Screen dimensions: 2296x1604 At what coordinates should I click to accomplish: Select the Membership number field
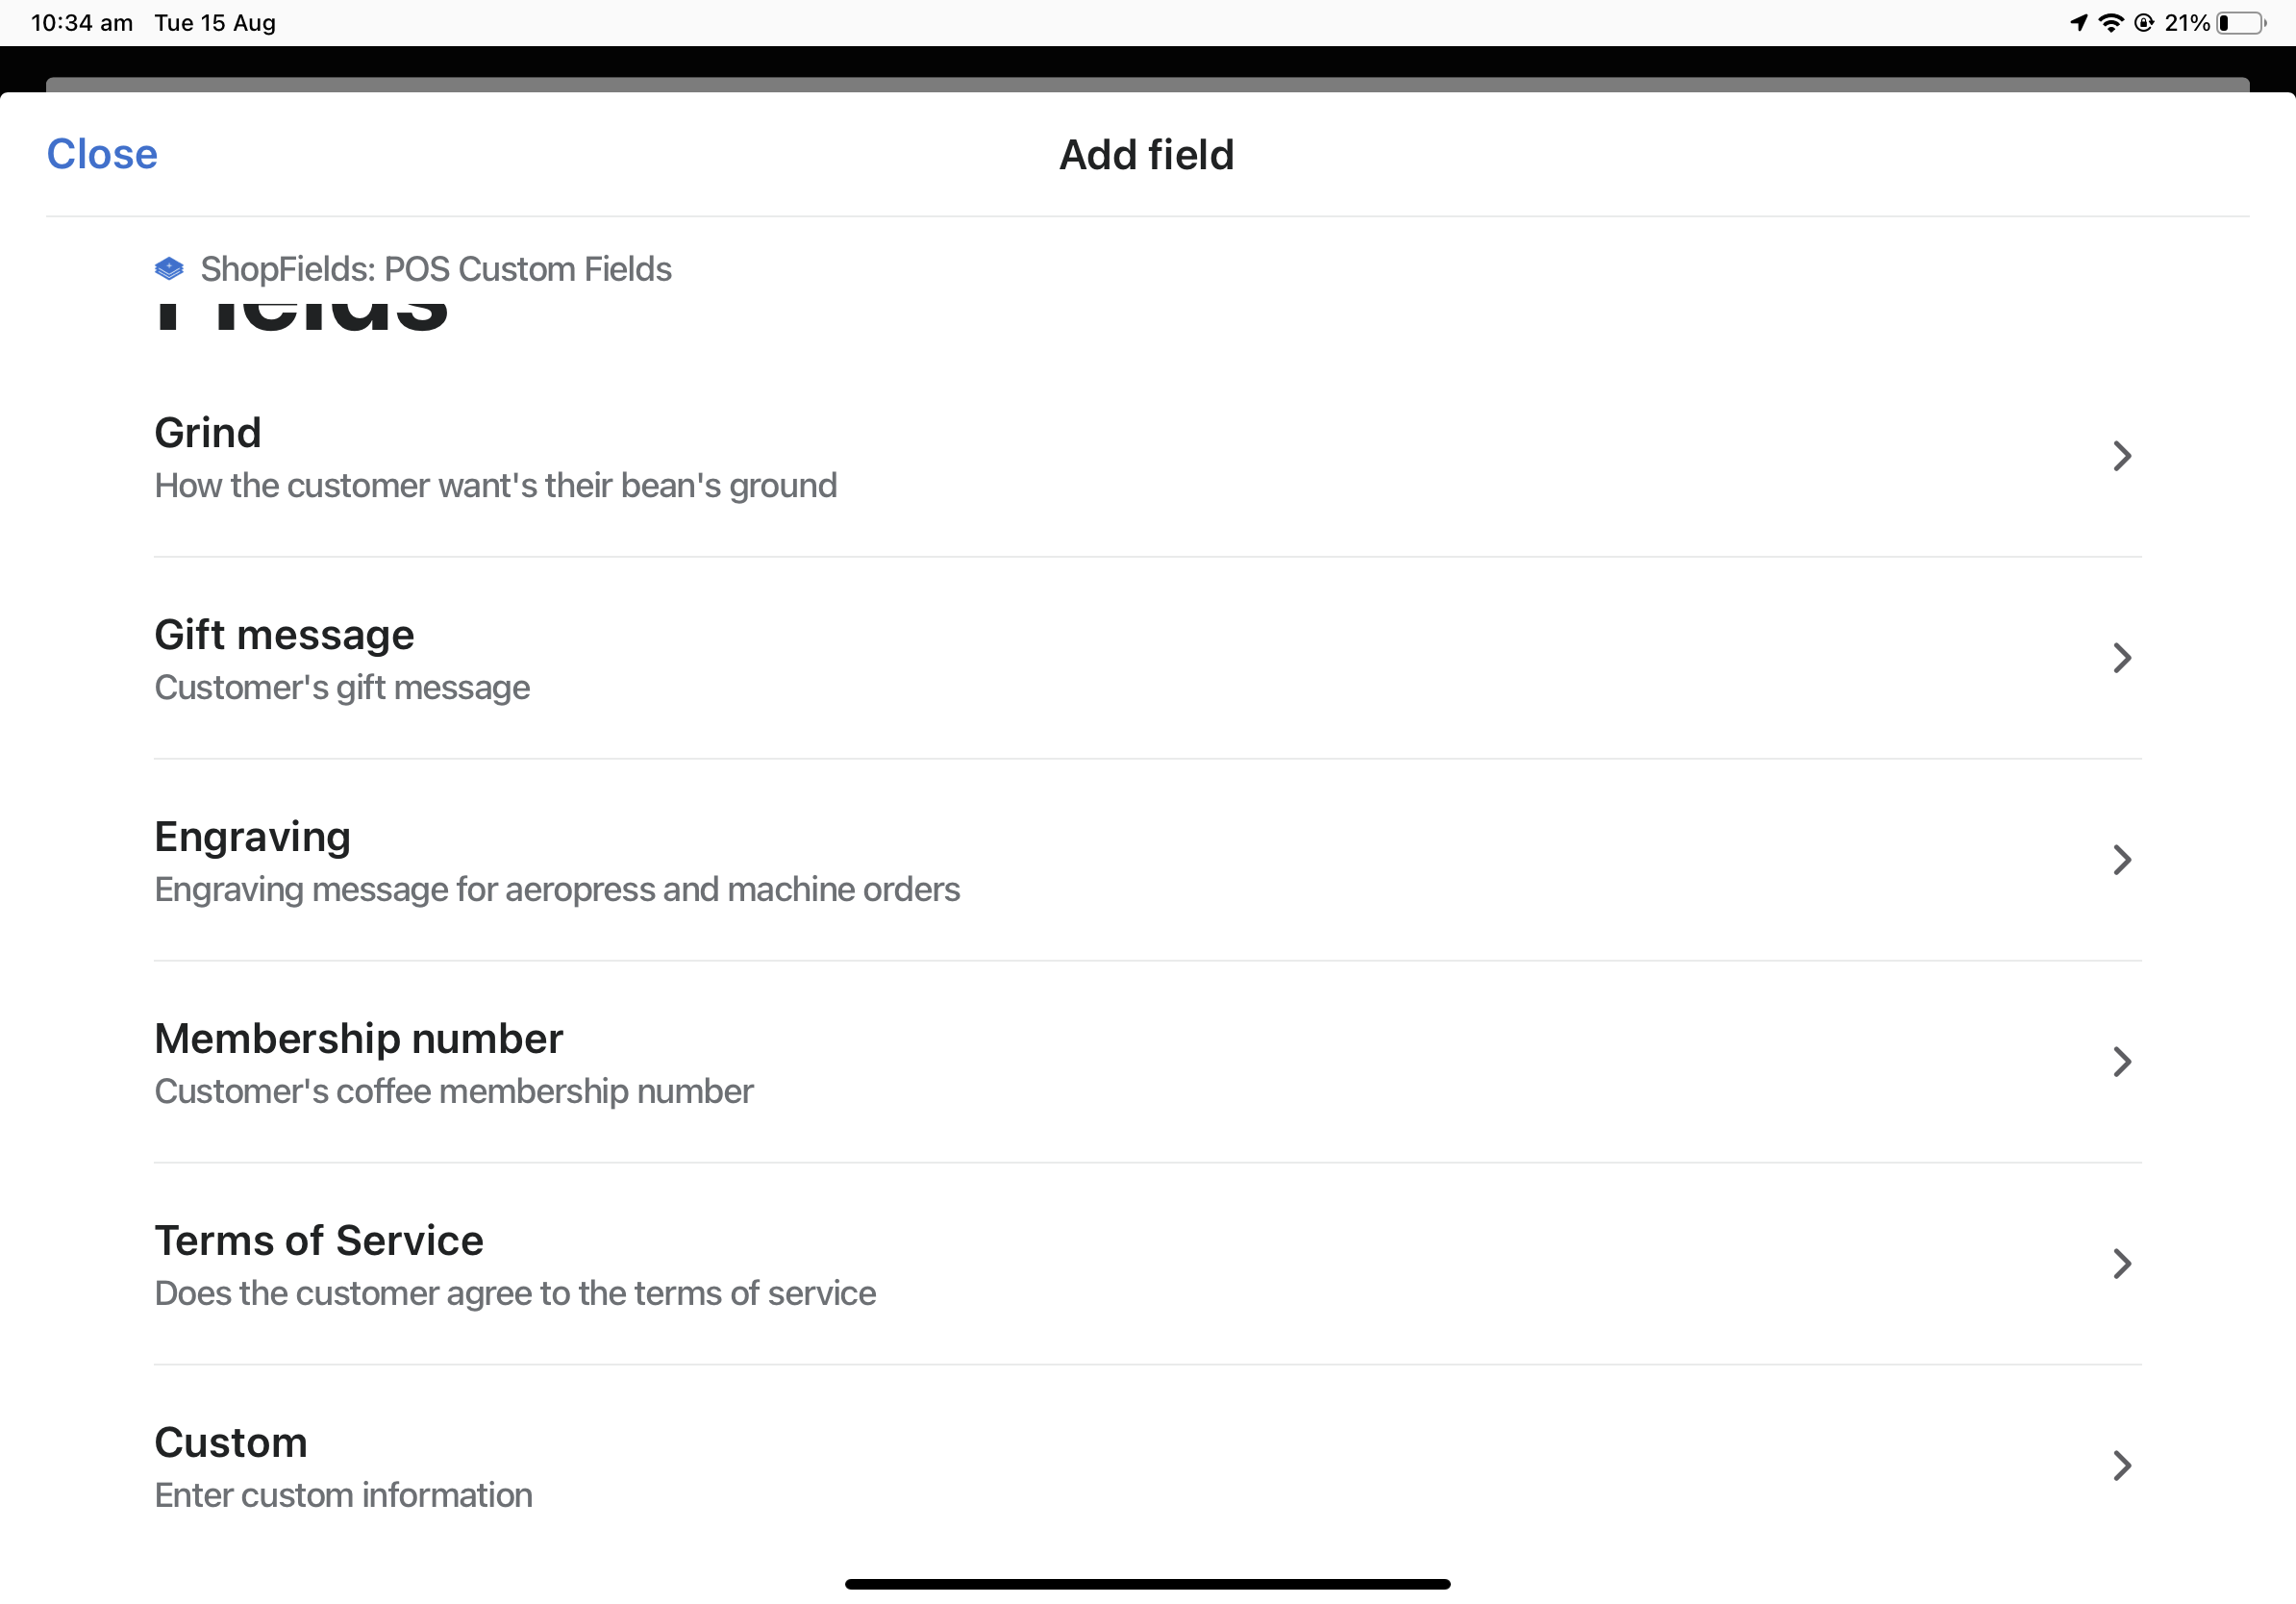tap(1147, 1062)
